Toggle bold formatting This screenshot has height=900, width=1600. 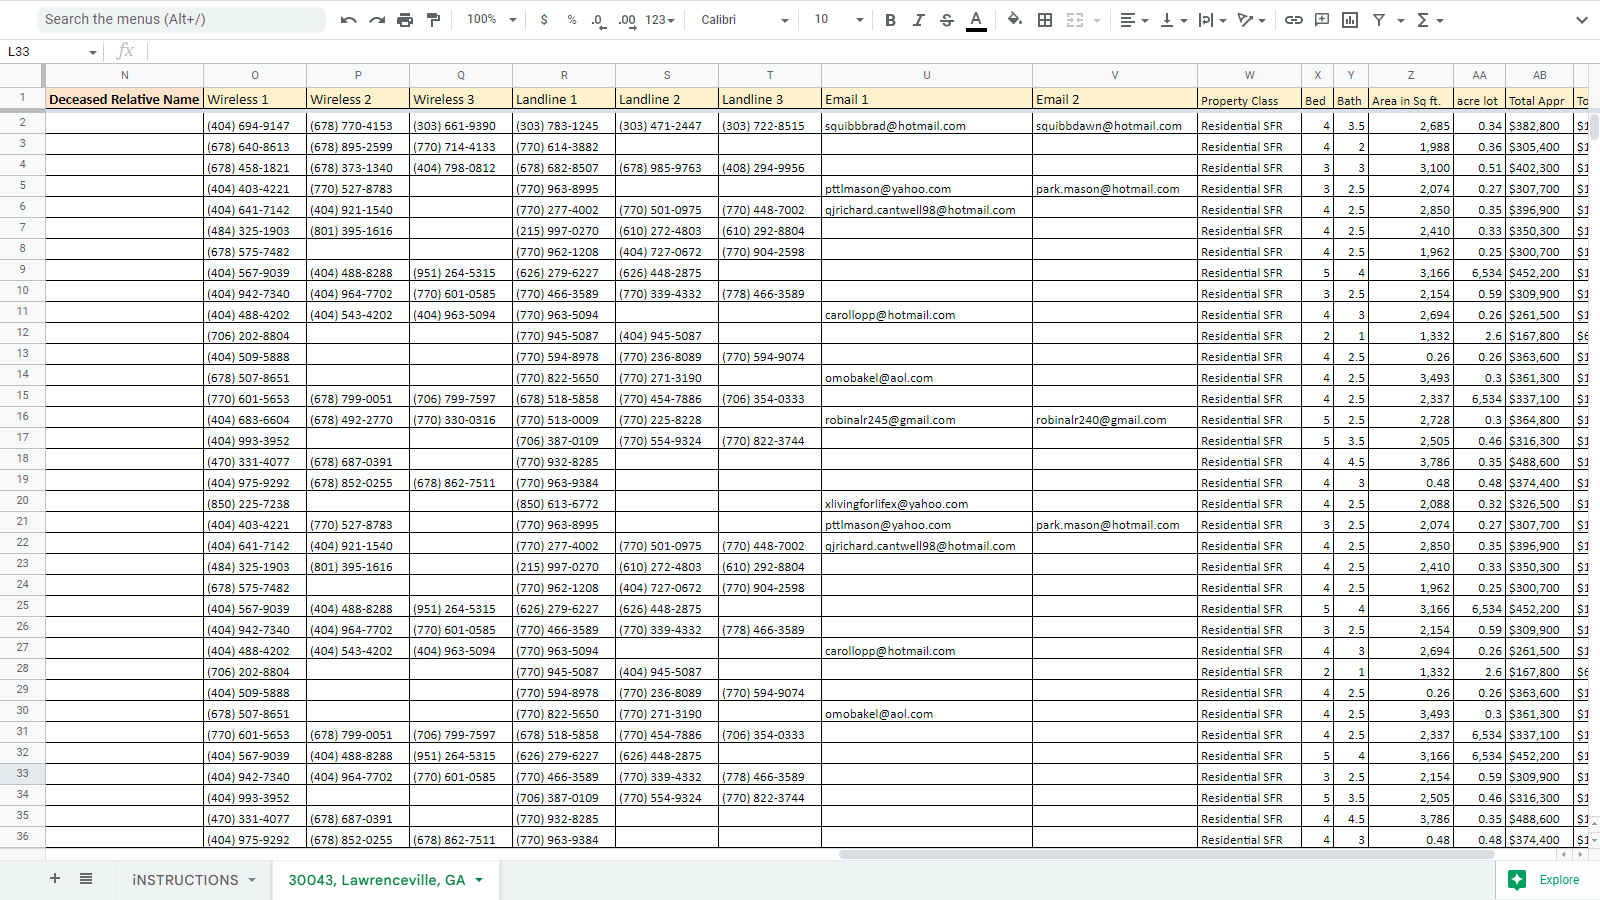[x=890, y=20]
